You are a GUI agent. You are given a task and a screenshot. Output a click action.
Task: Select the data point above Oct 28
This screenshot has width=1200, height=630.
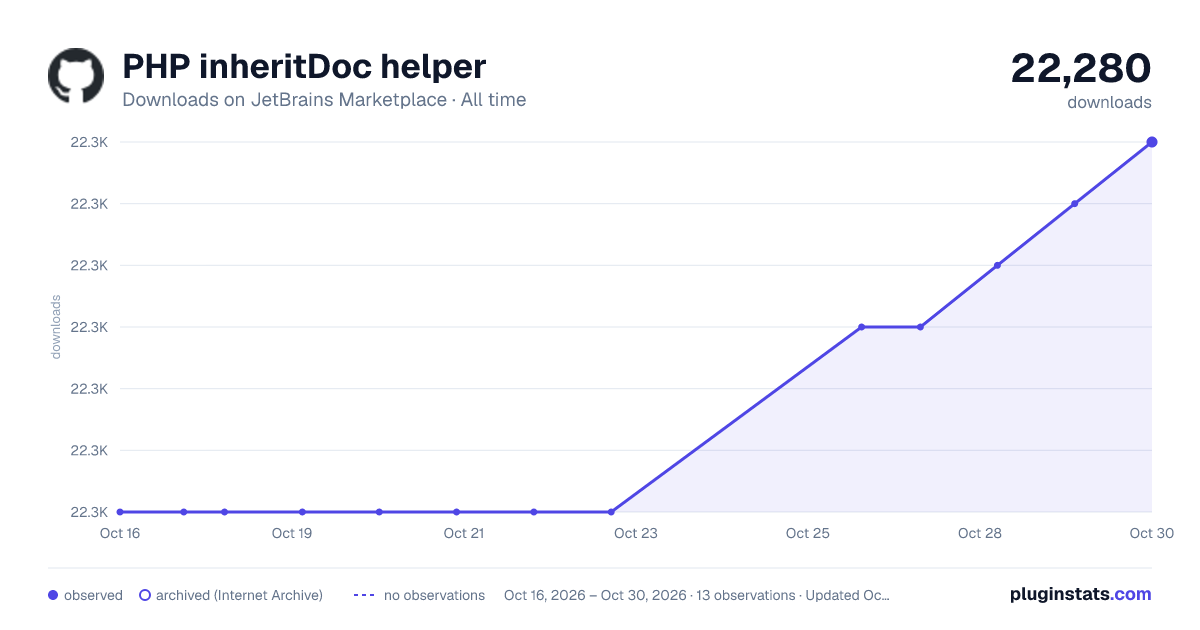point(997,265)
